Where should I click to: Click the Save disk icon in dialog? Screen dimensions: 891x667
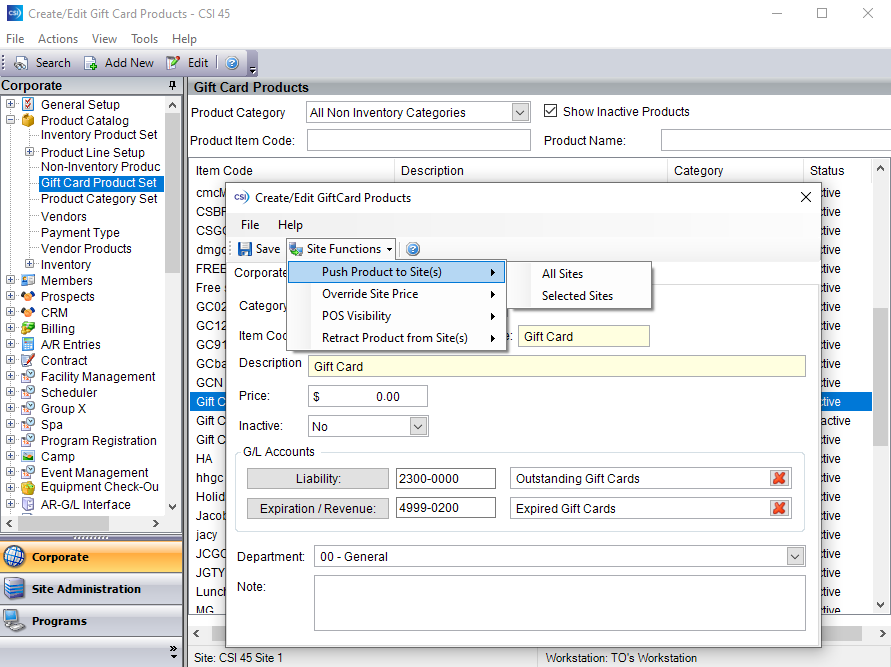click(245, 249)
